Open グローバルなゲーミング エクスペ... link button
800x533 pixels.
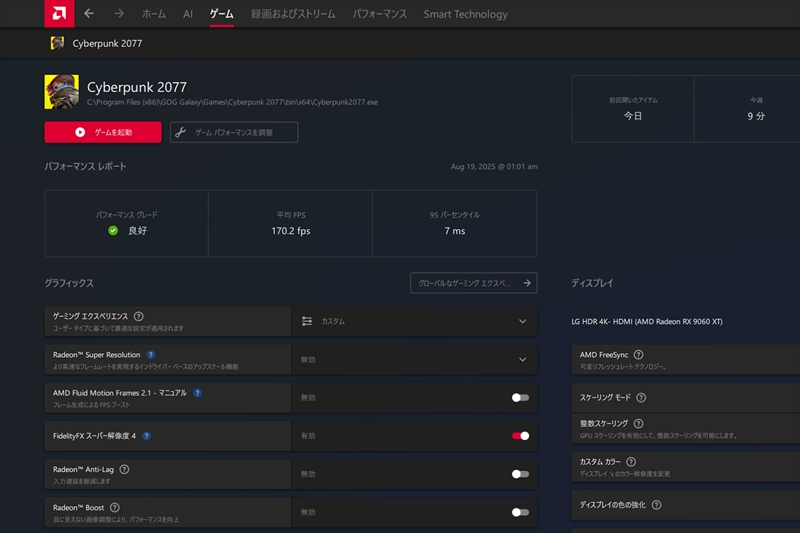pos(473,283)
